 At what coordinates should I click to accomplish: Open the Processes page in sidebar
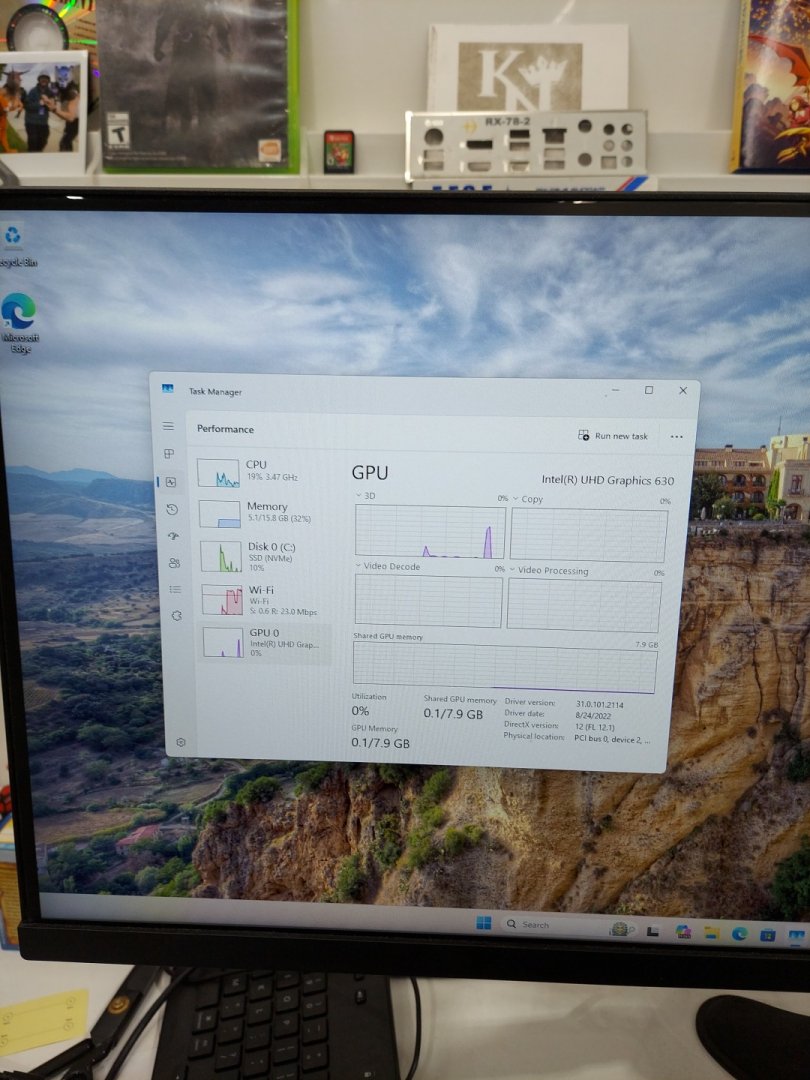(169, 454)
